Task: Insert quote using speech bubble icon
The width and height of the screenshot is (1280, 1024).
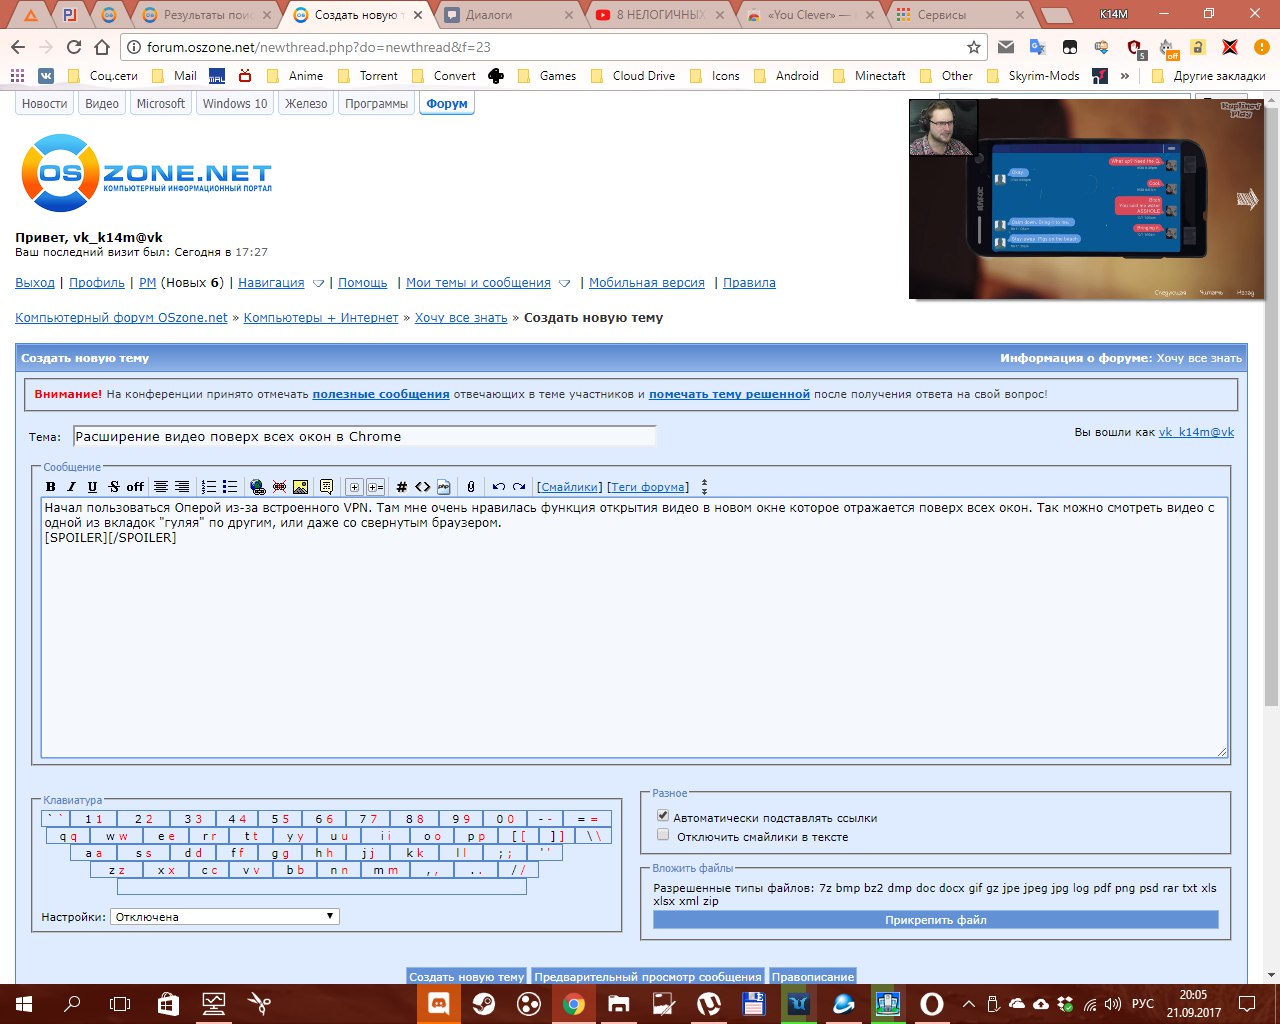Action: pos(326,487)
